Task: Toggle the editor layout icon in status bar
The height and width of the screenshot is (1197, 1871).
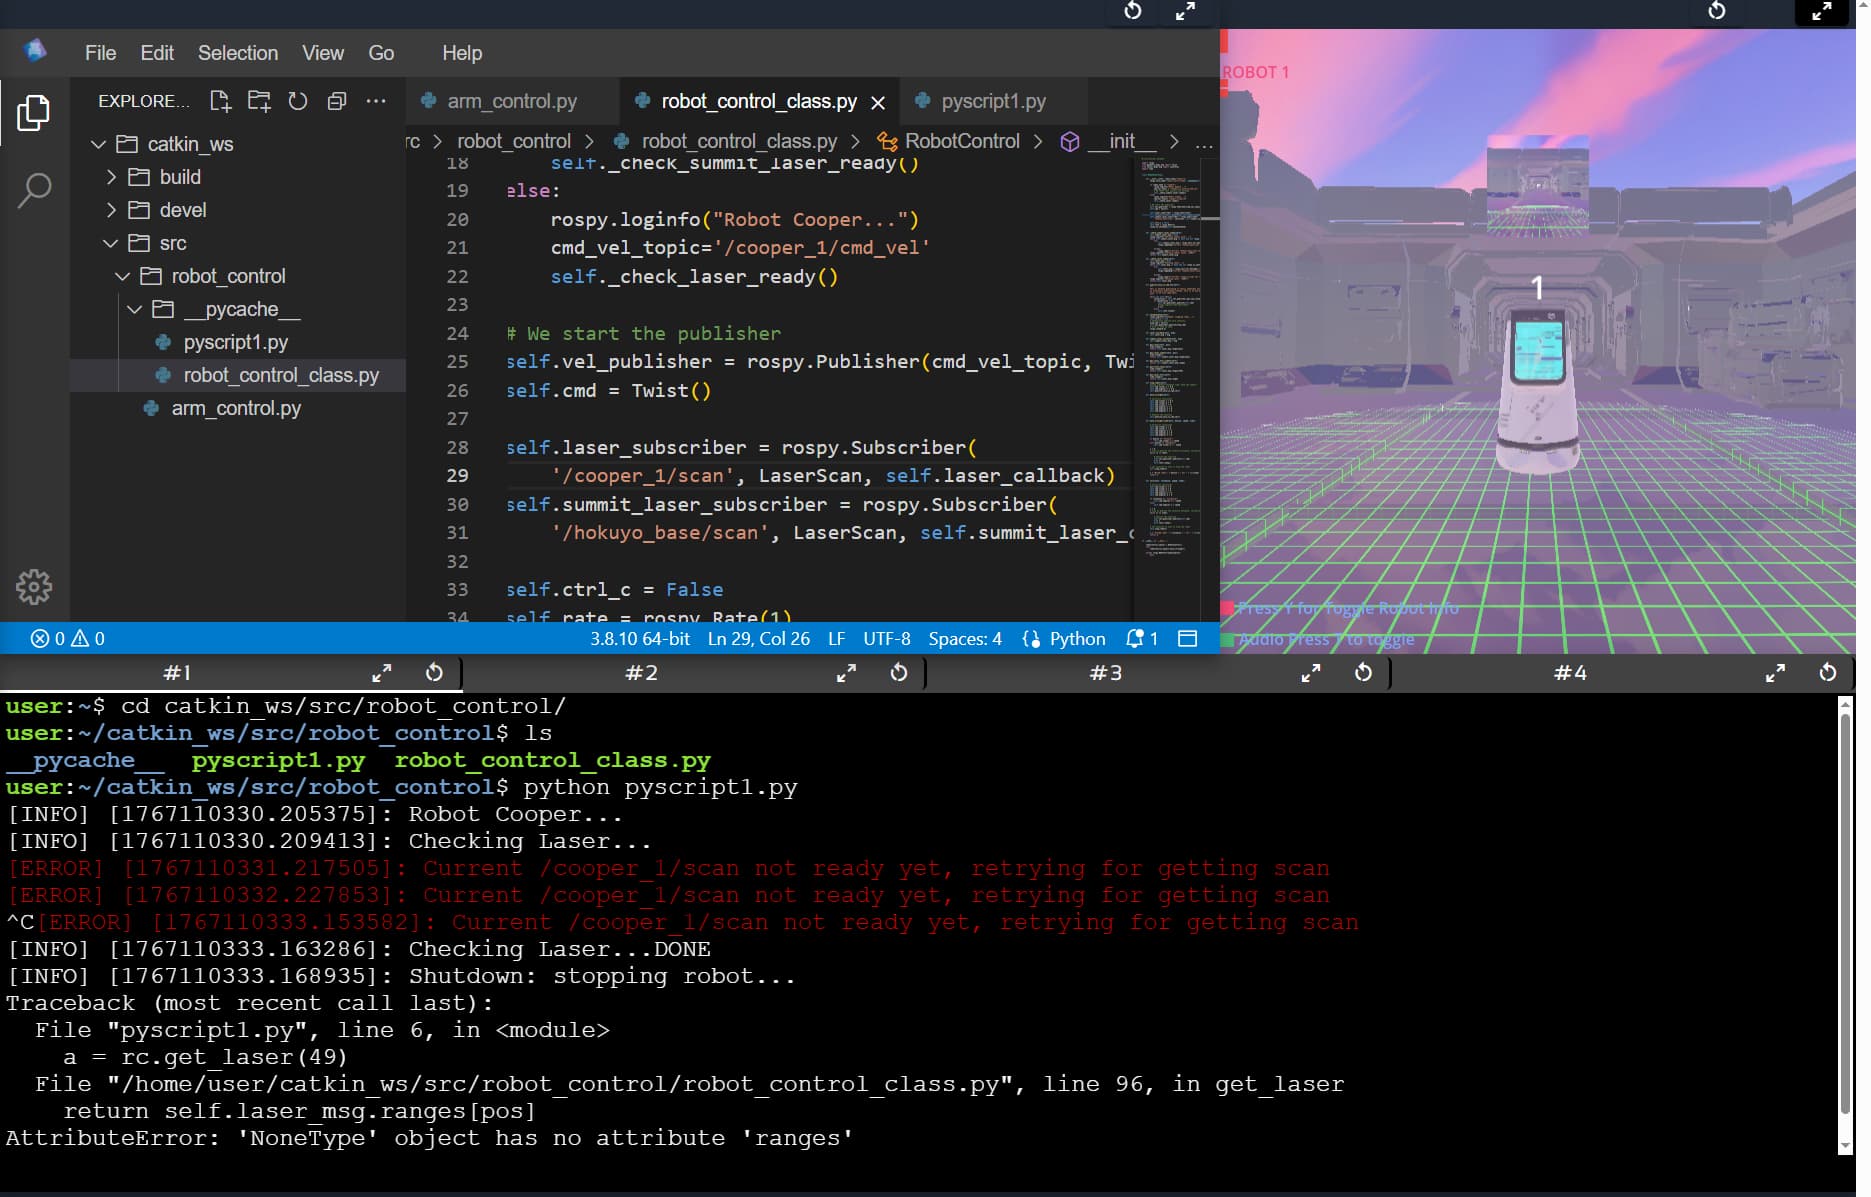Action: pos(1188,639)
